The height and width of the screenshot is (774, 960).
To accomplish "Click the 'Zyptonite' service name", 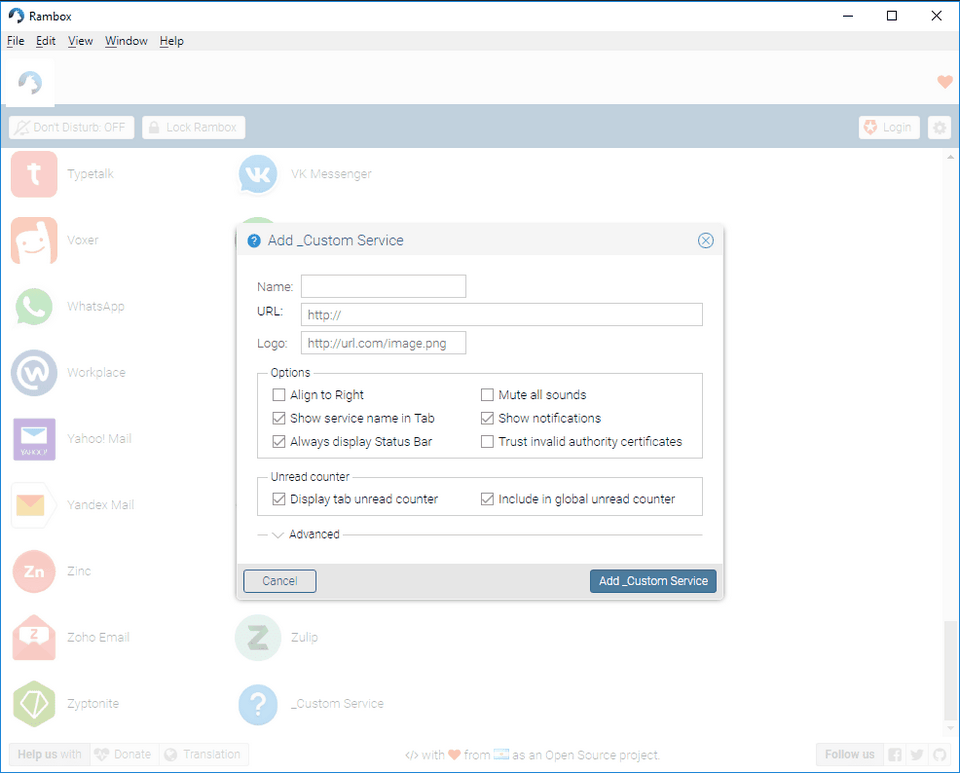I will click(x=93, y=704).
